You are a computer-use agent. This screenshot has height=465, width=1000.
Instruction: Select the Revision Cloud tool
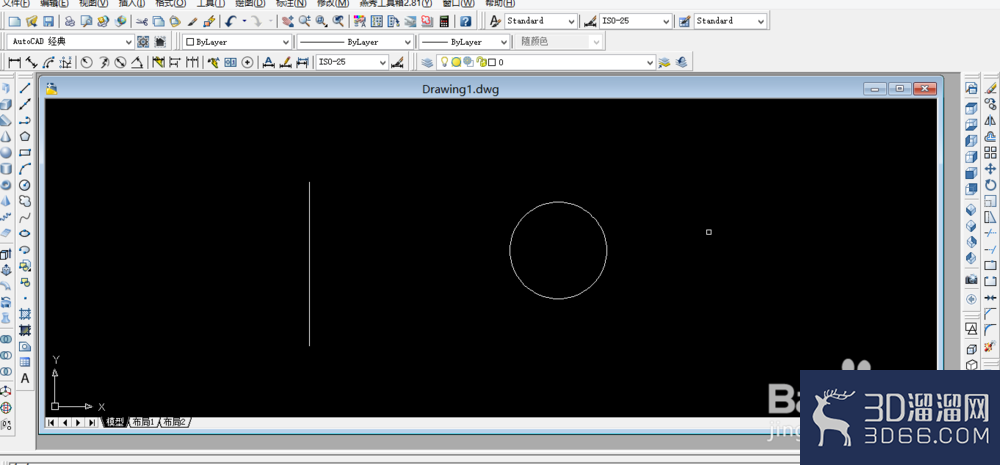(x=25, y=201)
